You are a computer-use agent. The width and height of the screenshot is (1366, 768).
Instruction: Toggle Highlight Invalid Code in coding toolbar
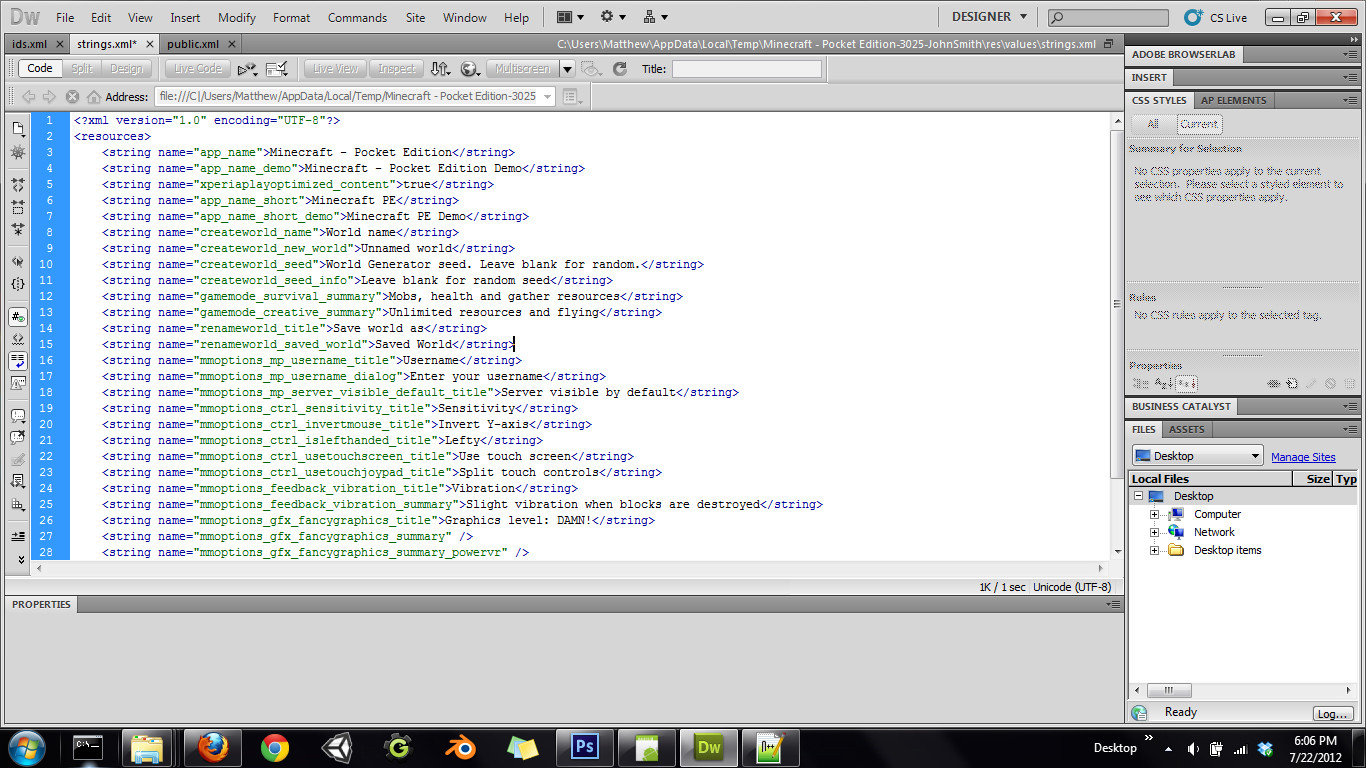point(18,339)
